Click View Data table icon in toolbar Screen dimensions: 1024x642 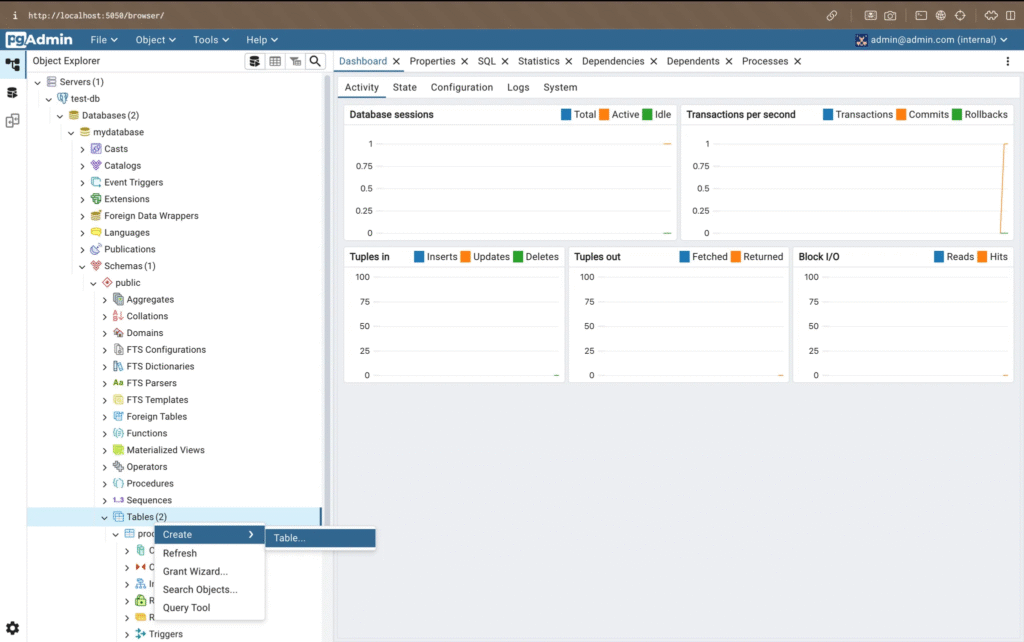point(275,61)
